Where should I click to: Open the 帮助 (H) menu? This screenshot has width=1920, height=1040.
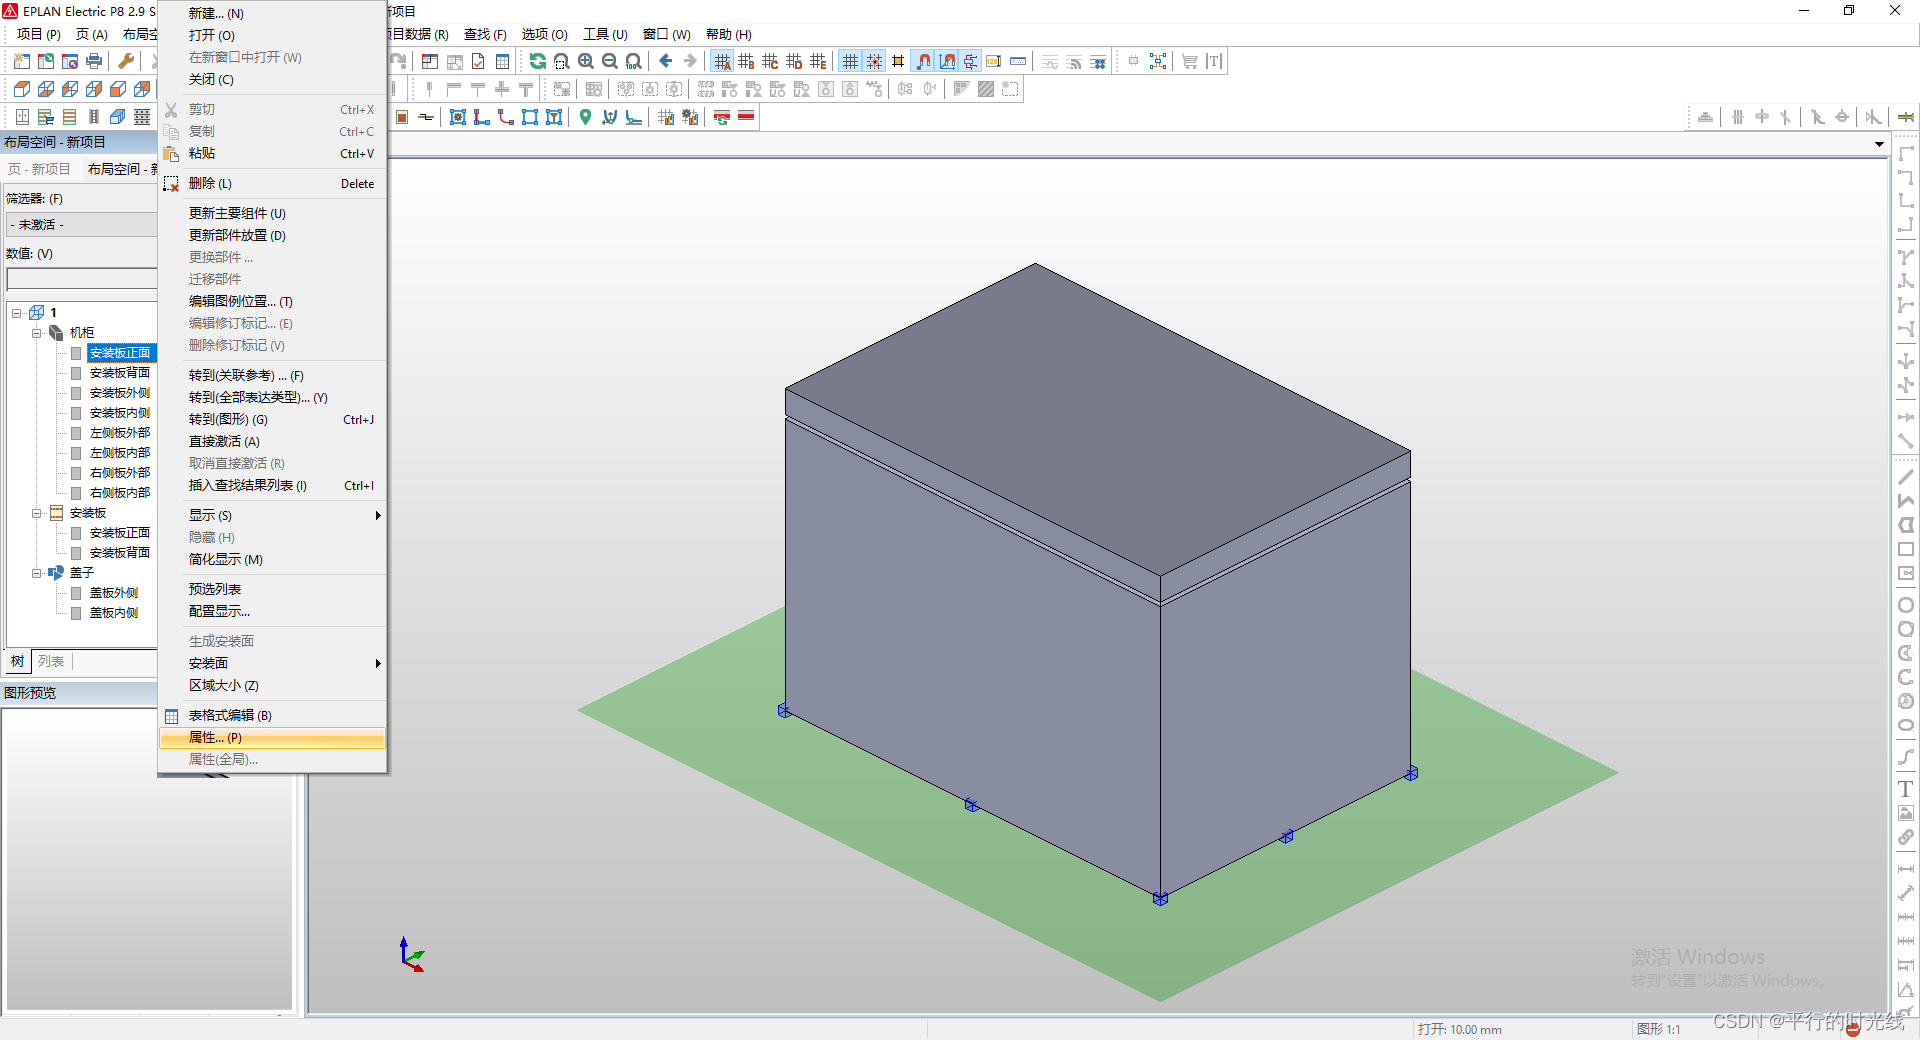click(728, 34)
